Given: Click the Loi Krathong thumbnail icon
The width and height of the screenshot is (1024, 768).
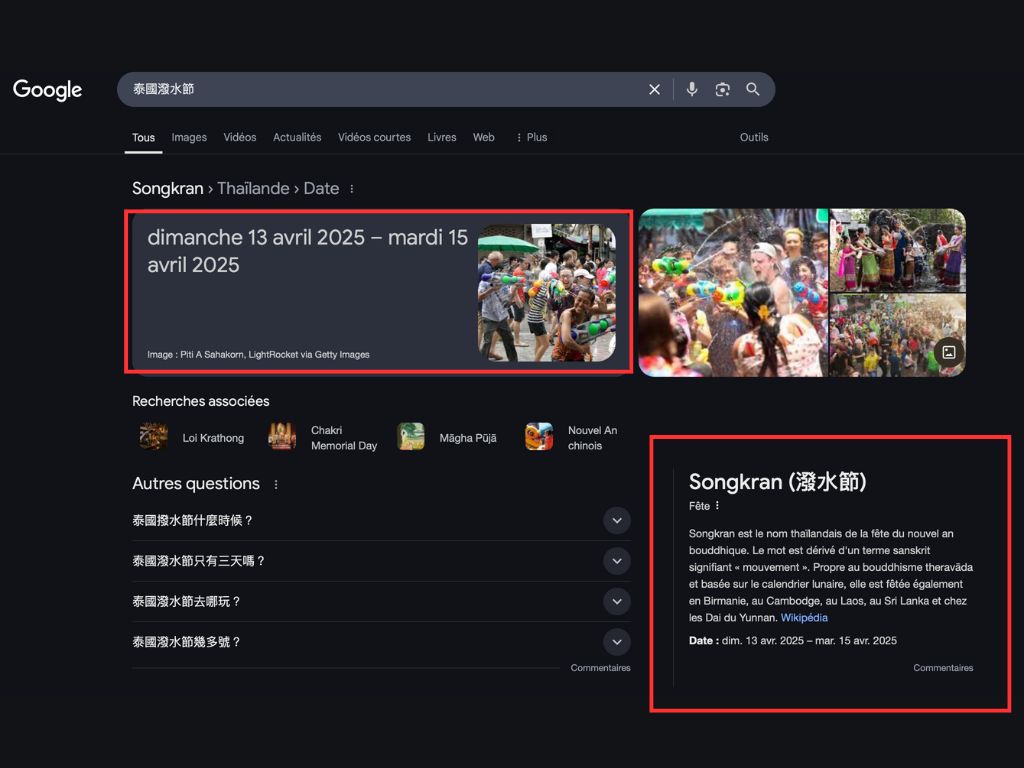Looking at the screenshot, I should pyautogui.click(x=153, y=437).
